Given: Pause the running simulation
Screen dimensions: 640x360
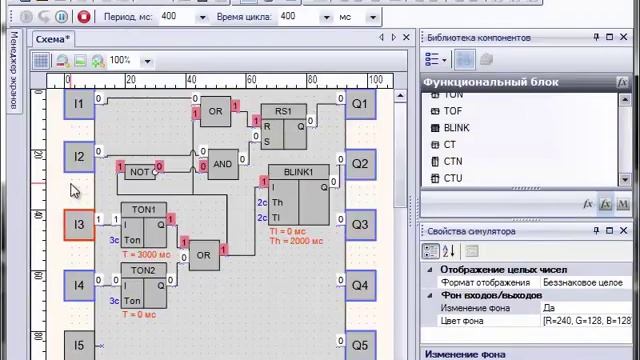Looking at the screenshot, I should [x=62, y=17].
